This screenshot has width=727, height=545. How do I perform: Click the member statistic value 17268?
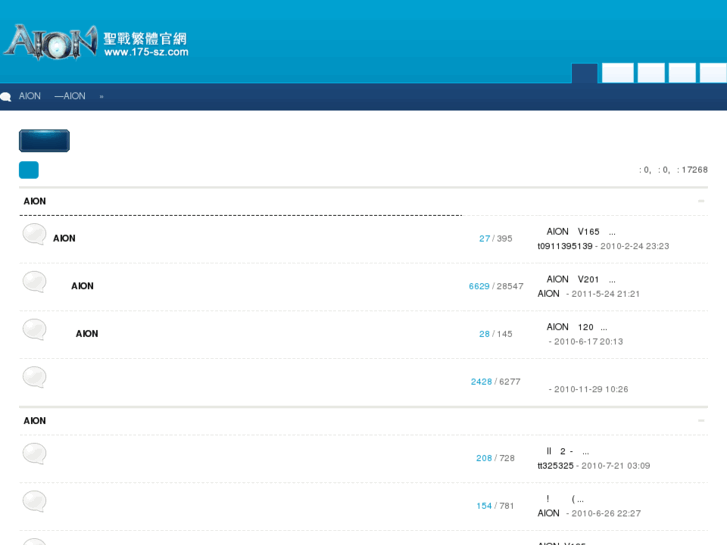tap(695, 170)
